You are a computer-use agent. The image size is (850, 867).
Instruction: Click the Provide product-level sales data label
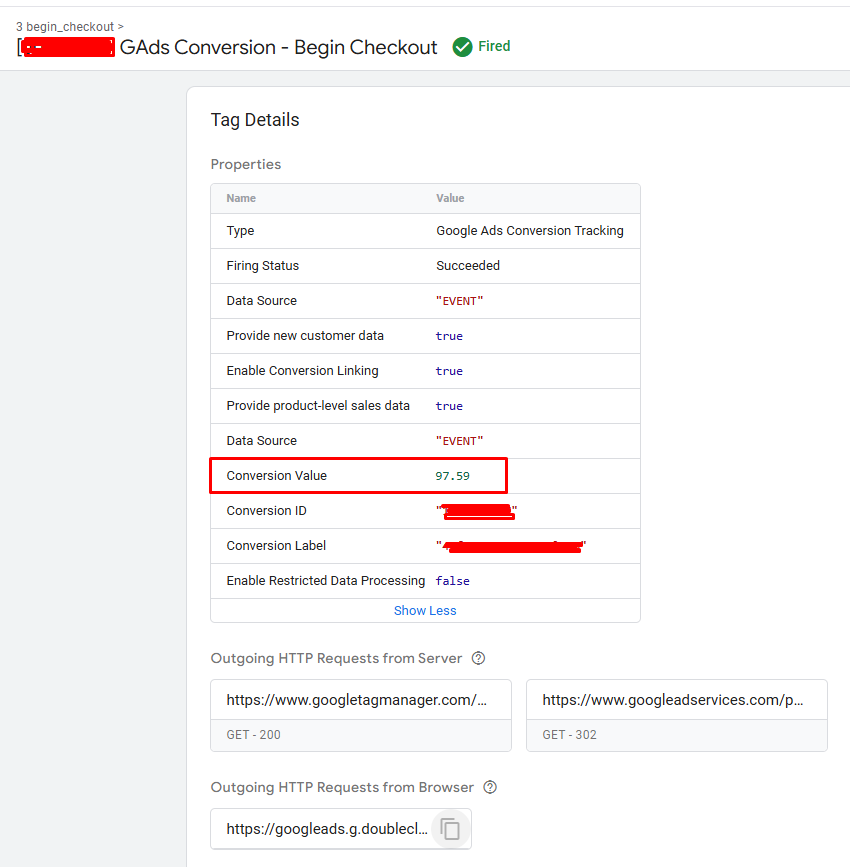pos(318,405)
